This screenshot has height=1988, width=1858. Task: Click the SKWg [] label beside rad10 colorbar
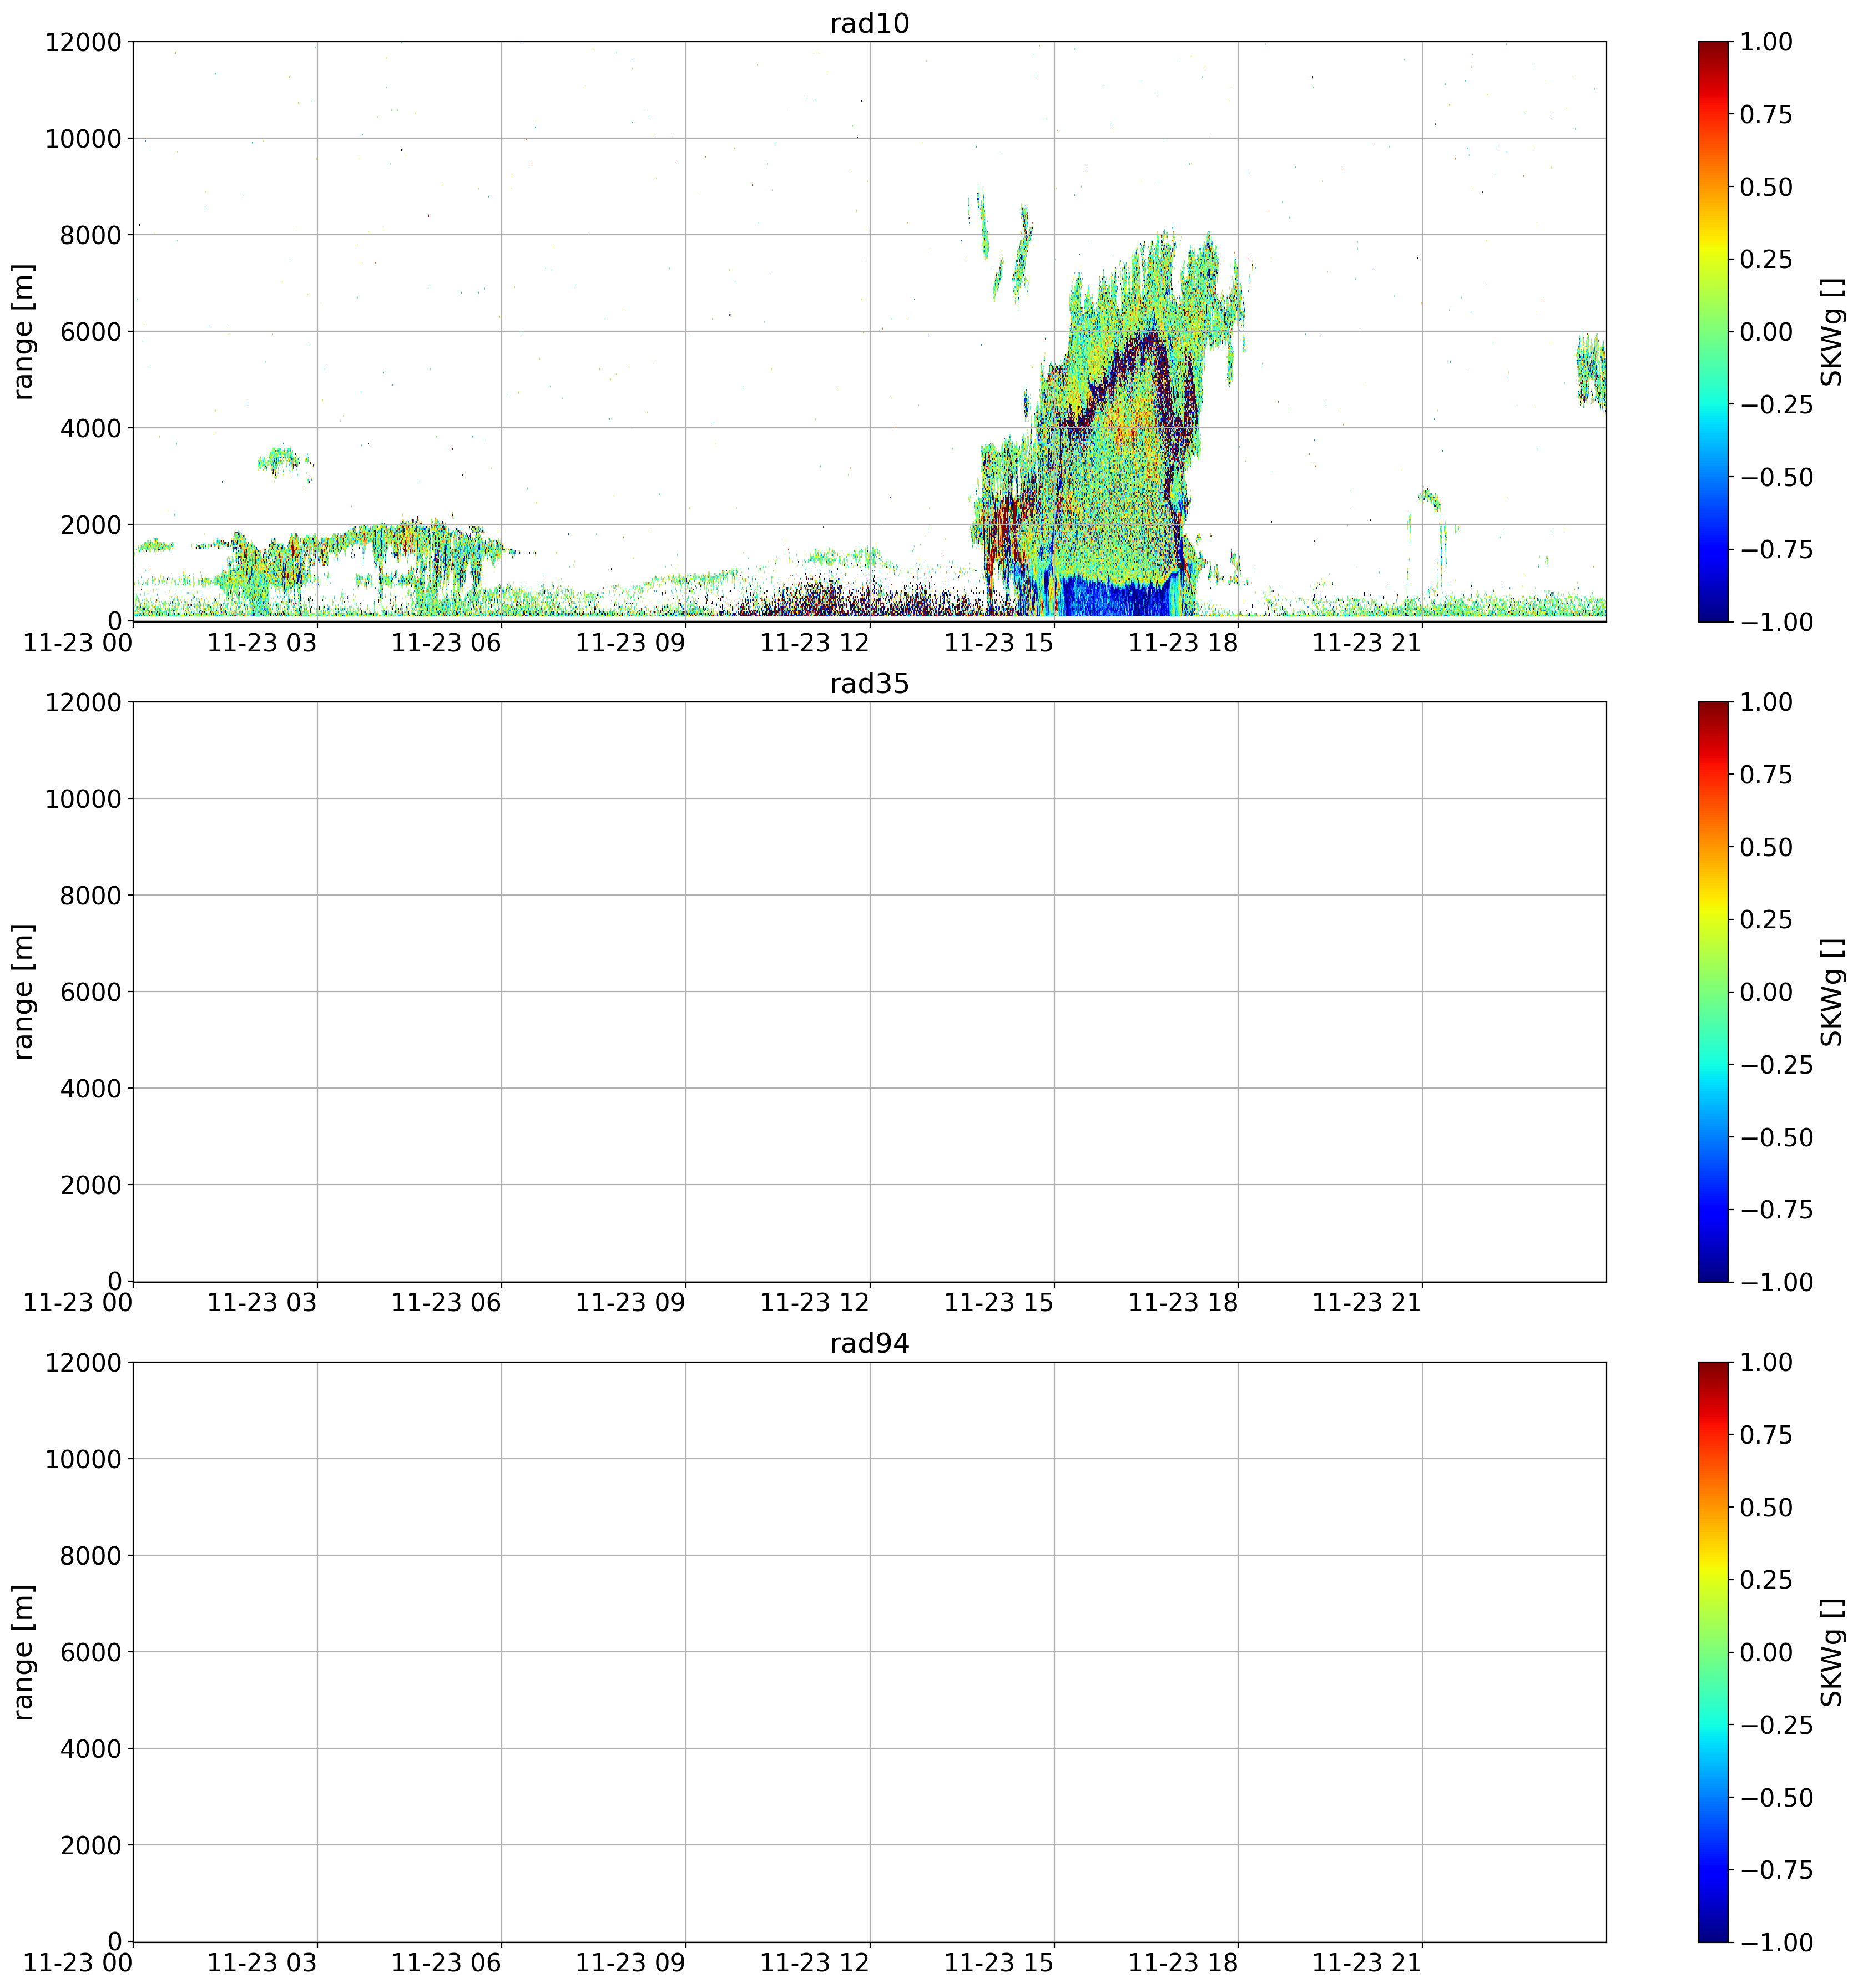(x=1831, y=331)
